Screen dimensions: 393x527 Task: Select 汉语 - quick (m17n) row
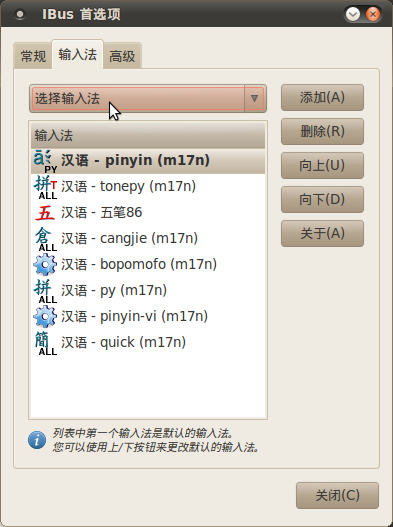coord(148,343)
